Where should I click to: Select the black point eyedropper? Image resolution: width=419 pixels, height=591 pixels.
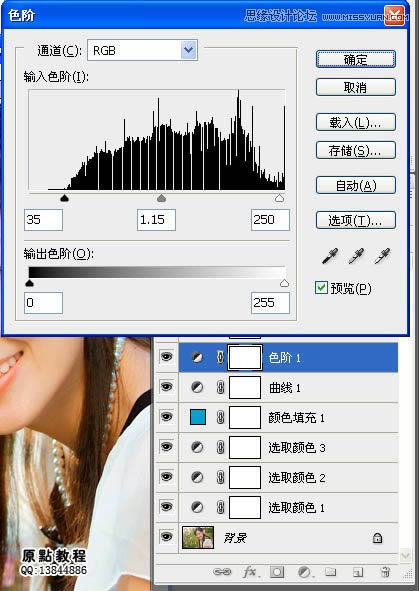tap(330, 256)
